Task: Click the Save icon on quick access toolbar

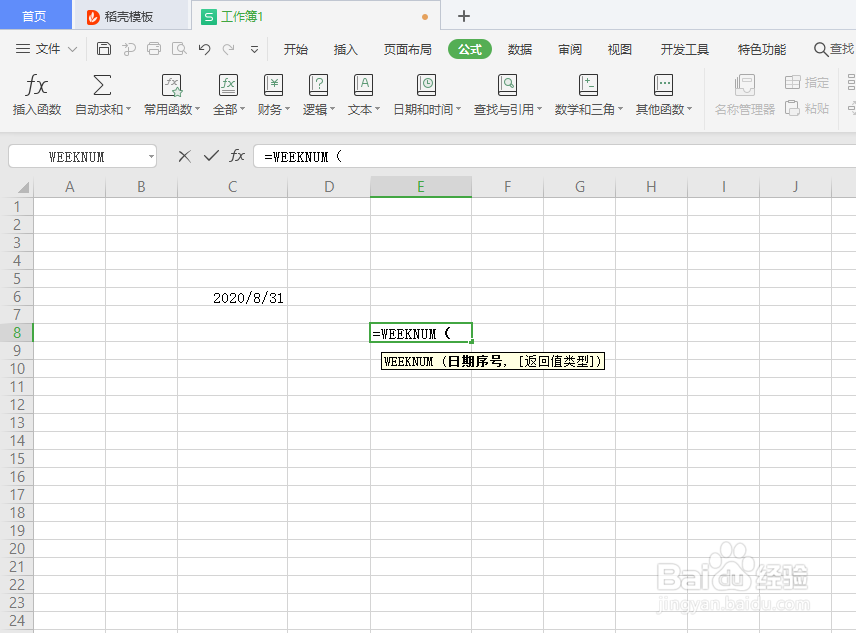Action: 104,48
